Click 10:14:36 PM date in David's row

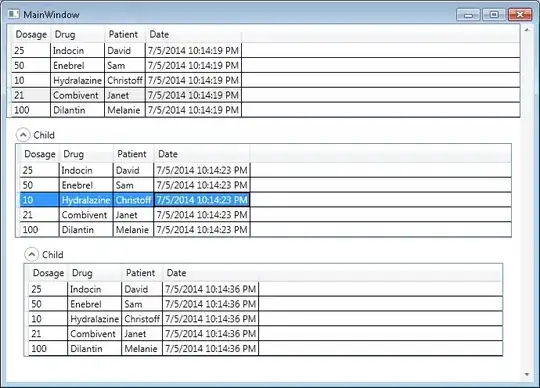211,289
